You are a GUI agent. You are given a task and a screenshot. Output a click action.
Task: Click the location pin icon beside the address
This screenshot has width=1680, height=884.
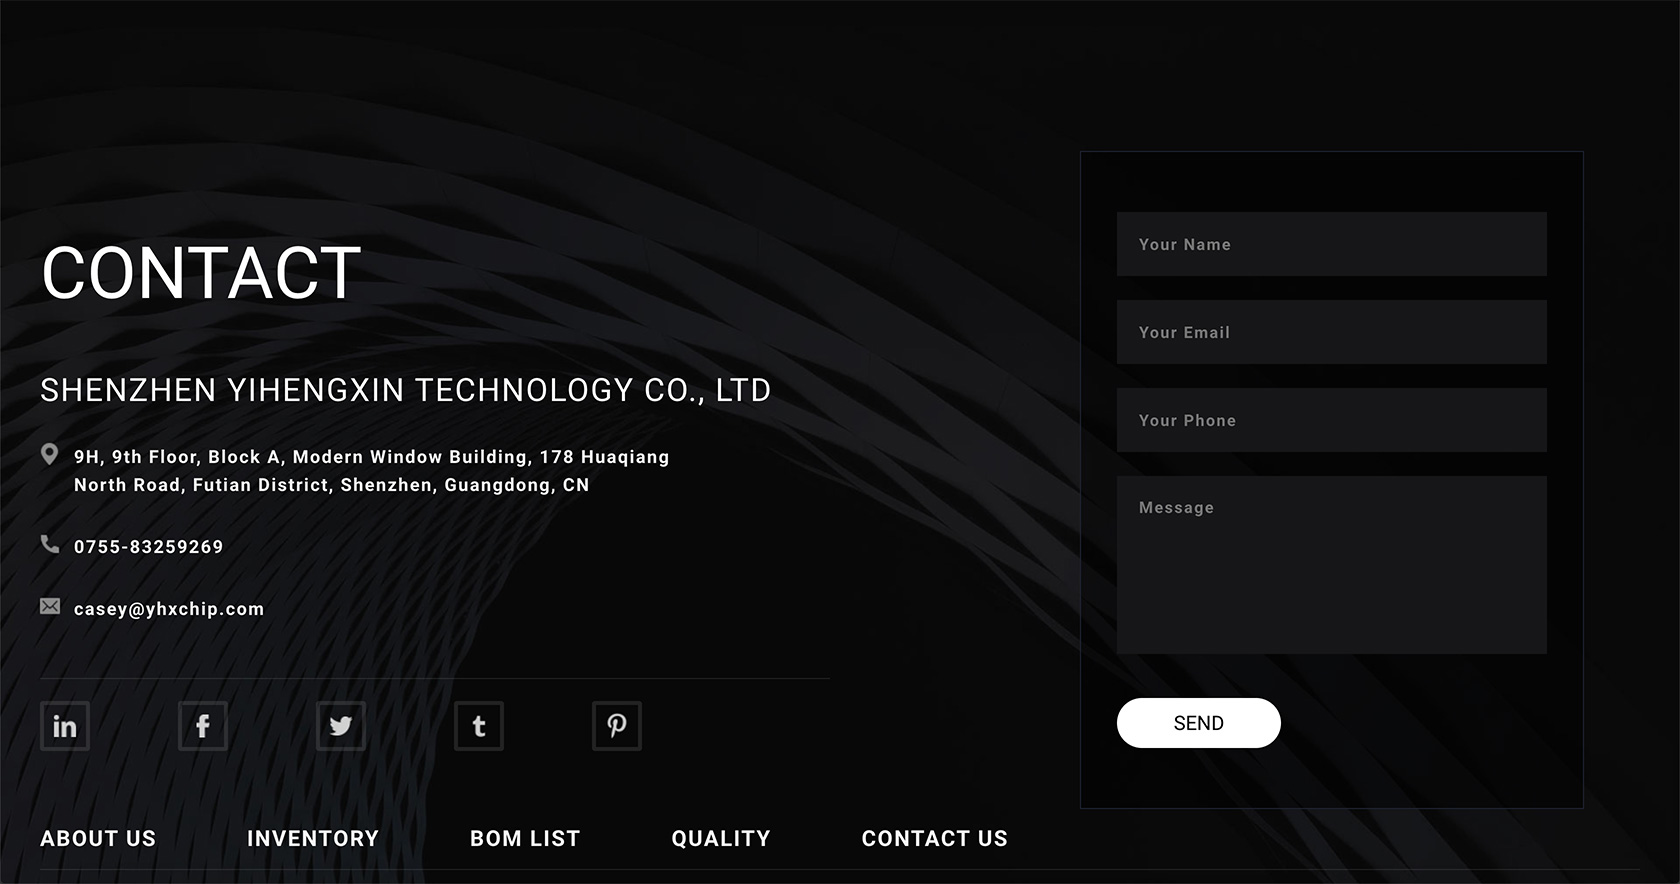click(x=49, y=455)
